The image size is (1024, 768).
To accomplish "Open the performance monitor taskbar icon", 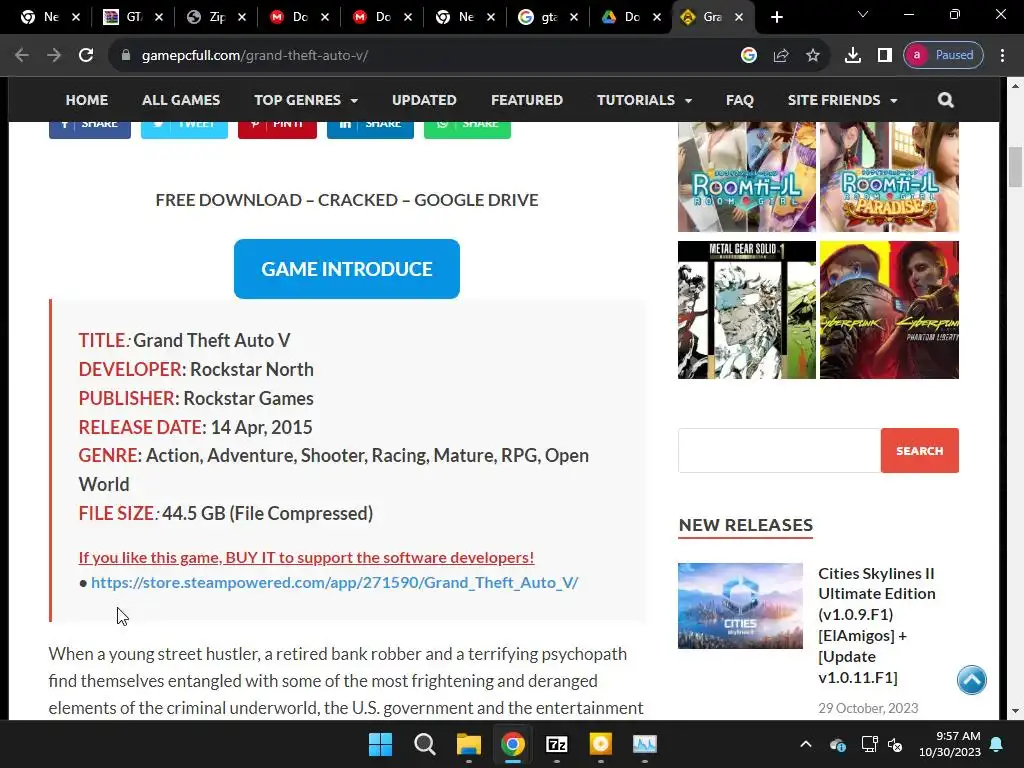I will coord(645,744).
